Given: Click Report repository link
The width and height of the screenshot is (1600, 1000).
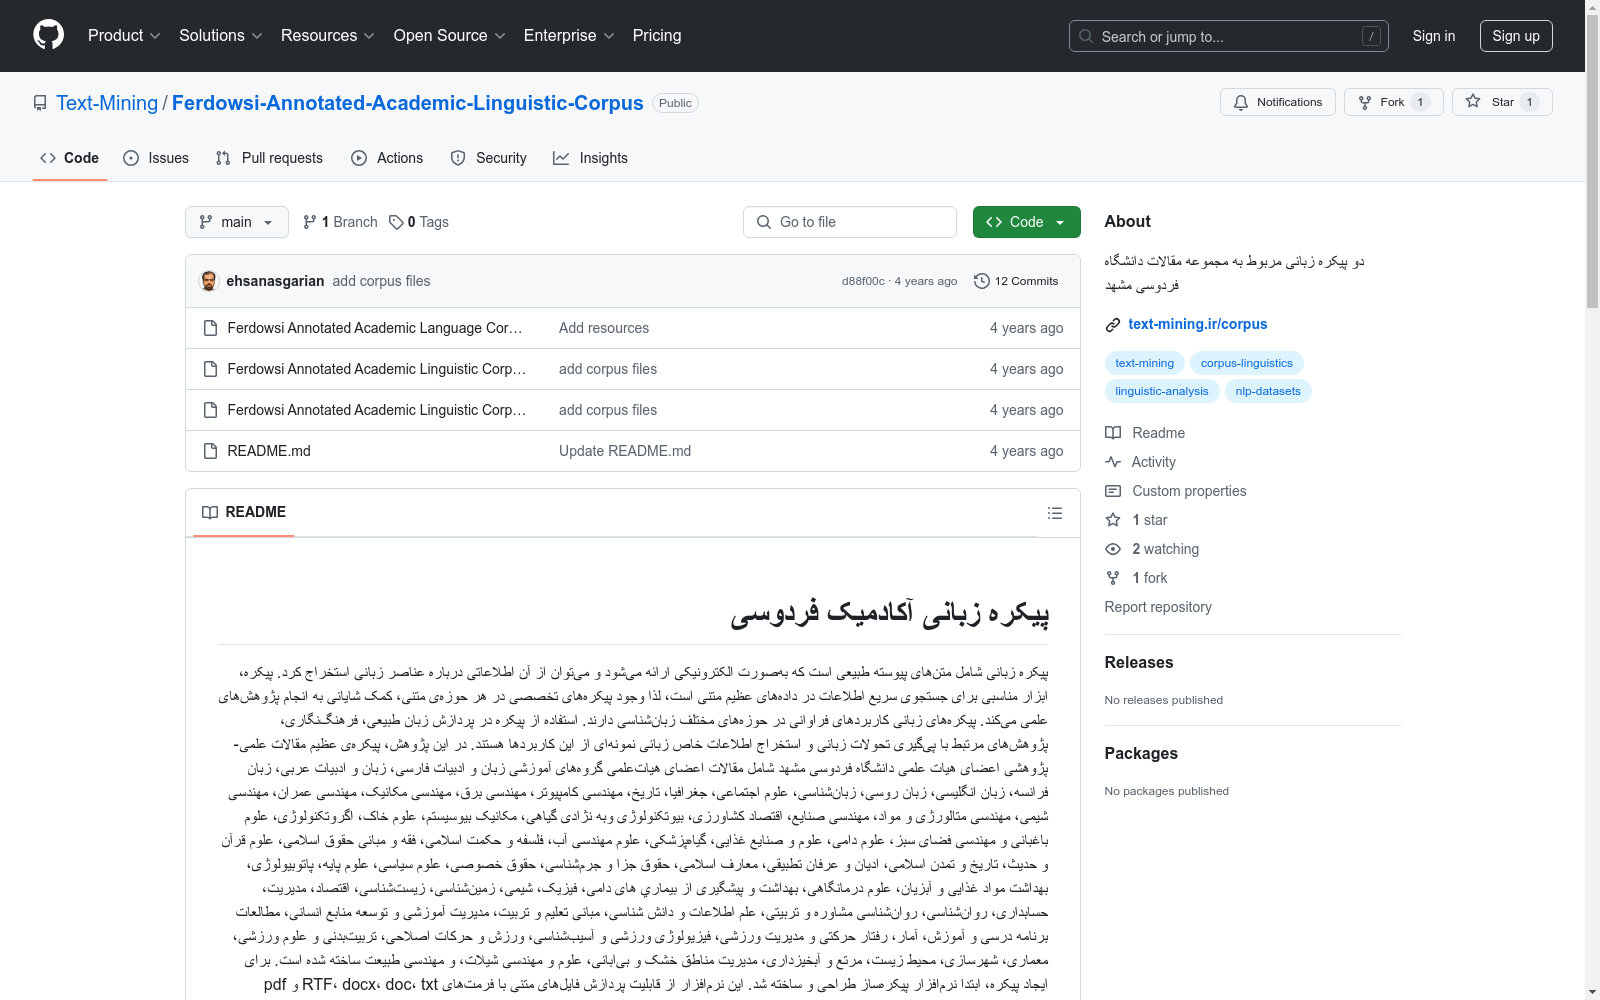Looking at the screenshot, I should (x=1158, y=607).
